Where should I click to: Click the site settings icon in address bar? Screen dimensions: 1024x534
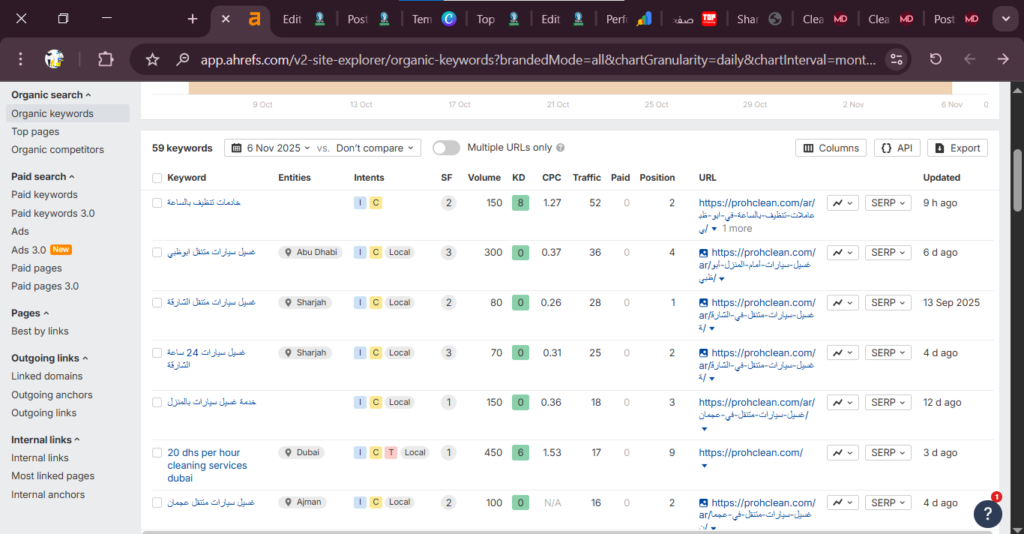point(896,59)
